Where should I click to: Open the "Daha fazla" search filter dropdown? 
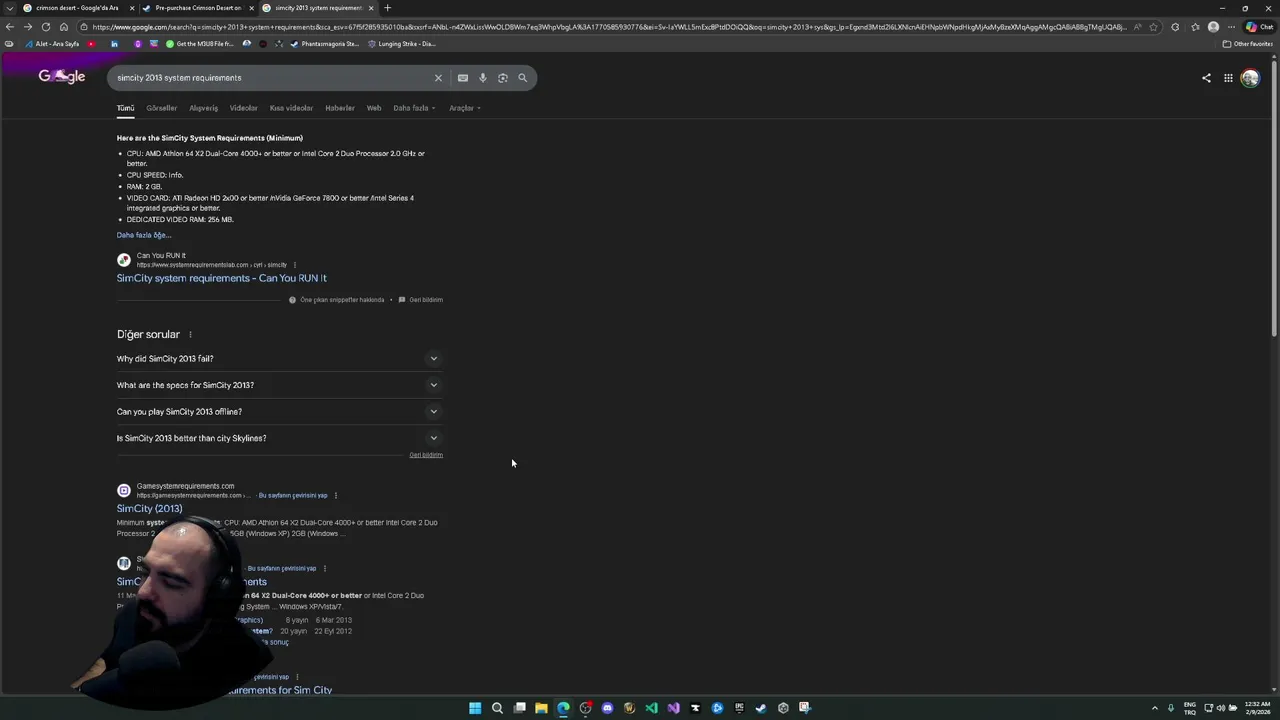pyautogui.click(x=414, y=108)
